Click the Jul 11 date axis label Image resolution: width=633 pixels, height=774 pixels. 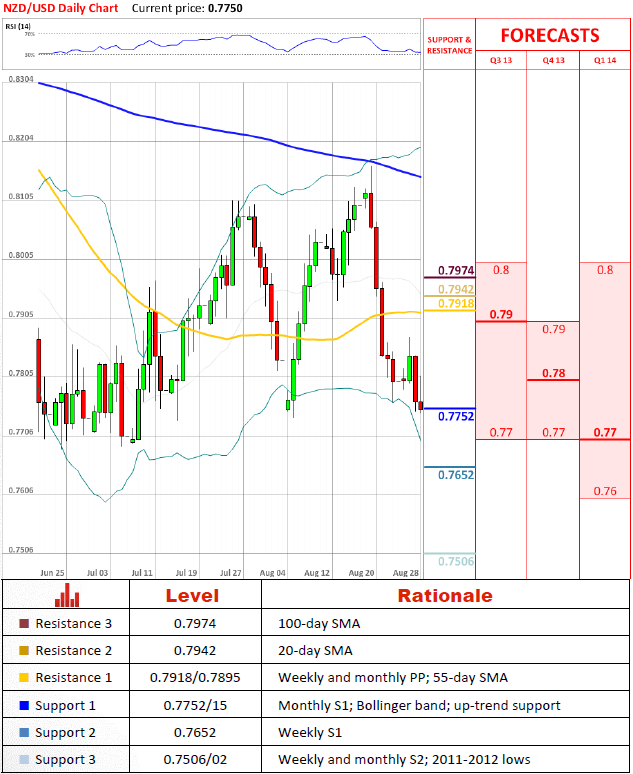[142, 573]
